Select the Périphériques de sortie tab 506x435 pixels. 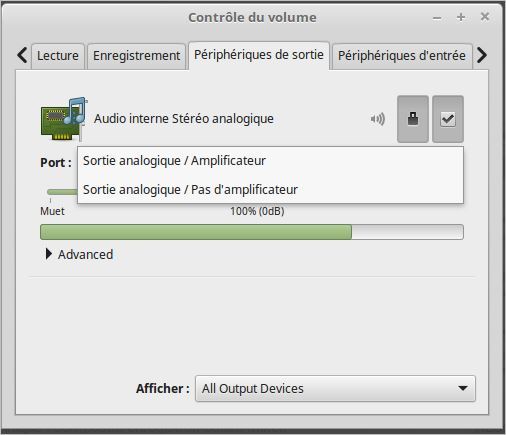coord(259,55)
